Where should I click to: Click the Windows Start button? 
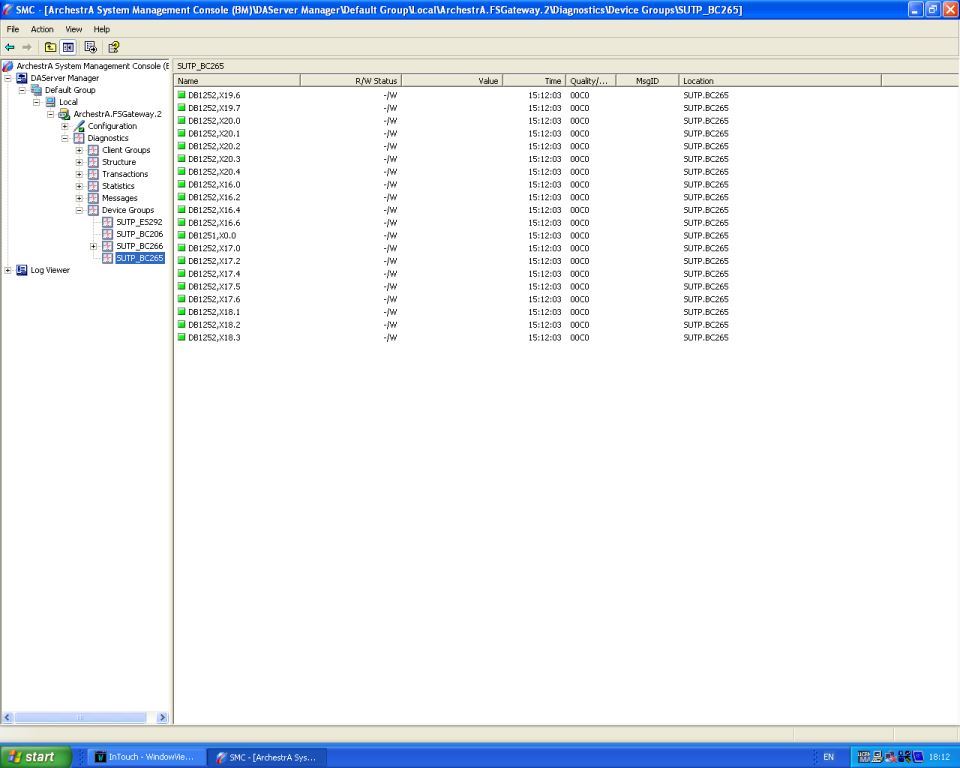36,757
